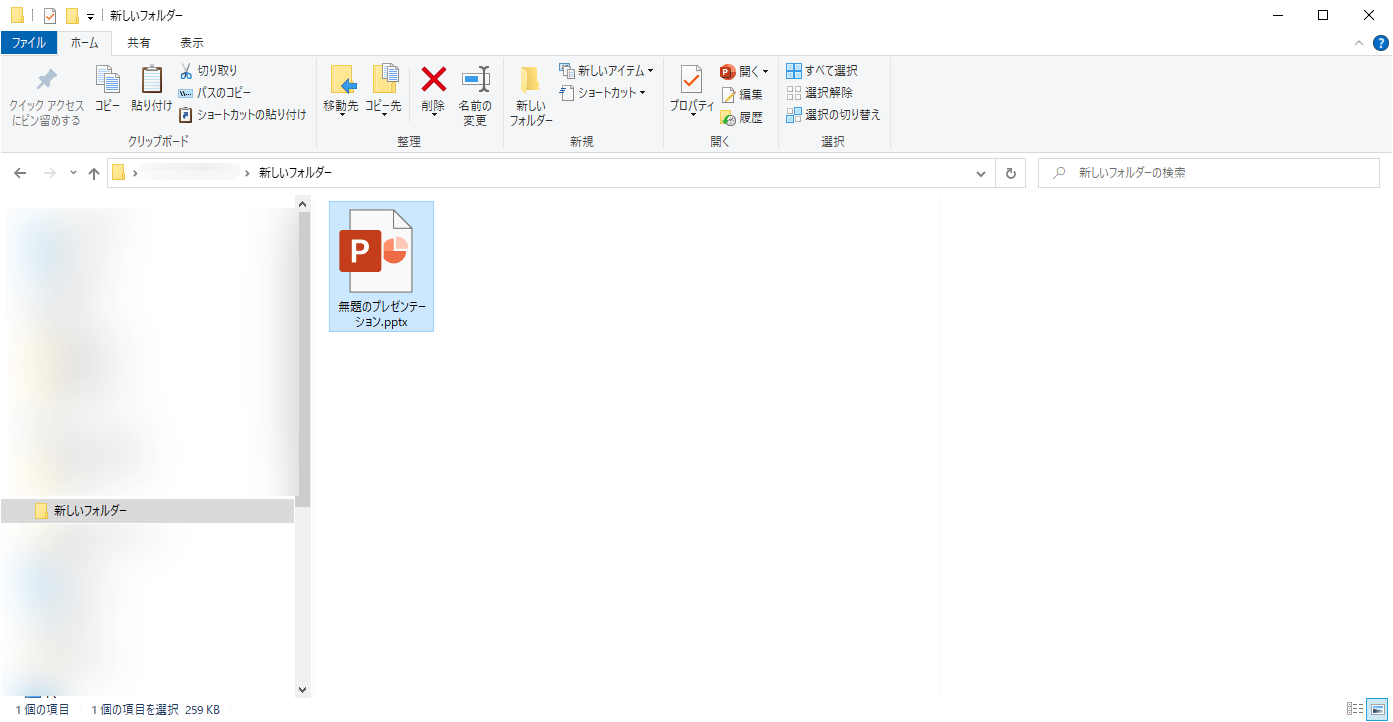
Task: Open the ファイル menu tab
Action: click(x=28, y=43)
